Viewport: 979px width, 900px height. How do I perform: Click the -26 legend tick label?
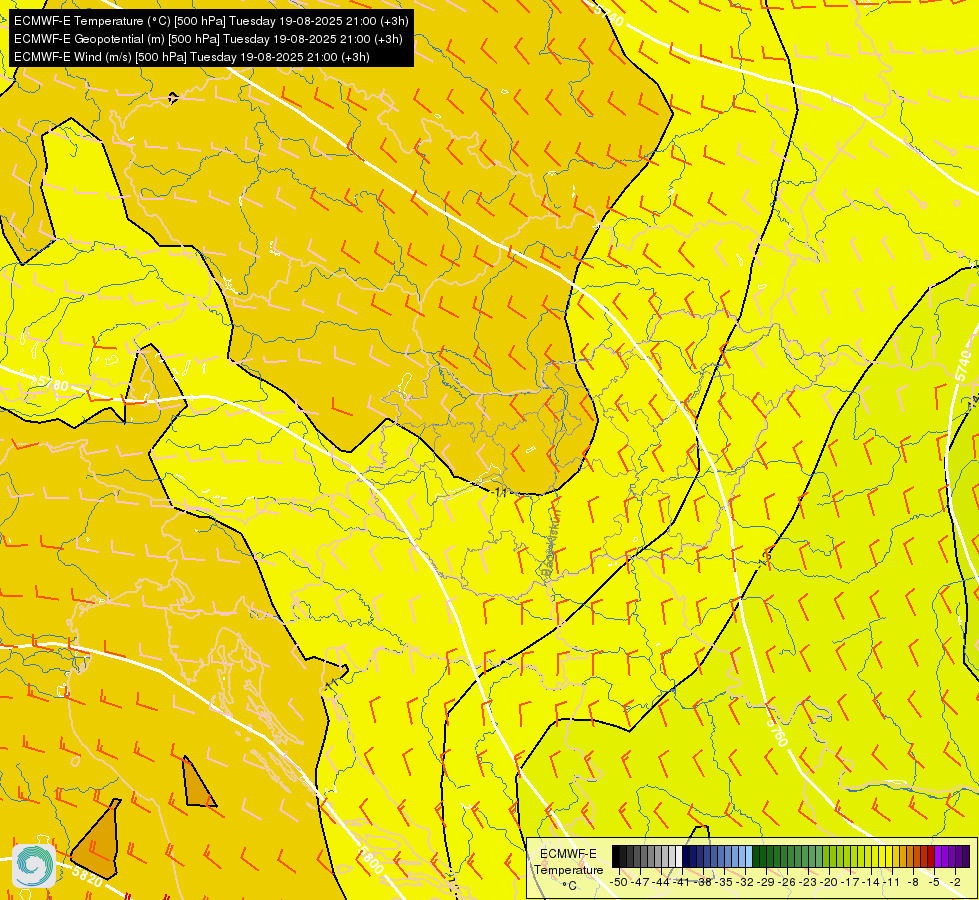coord(787,883)
